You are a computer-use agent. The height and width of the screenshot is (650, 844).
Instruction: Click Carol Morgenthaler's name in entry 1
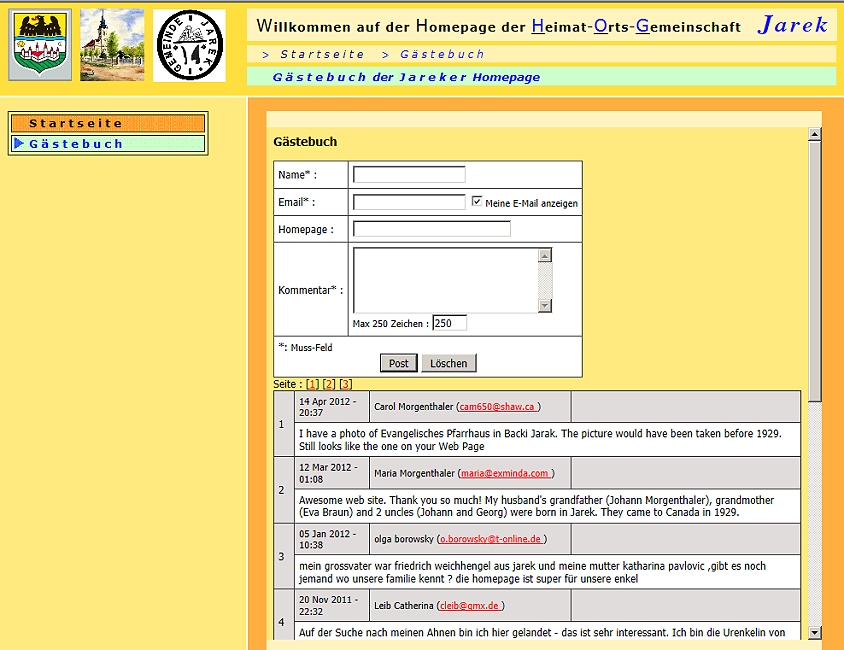click(x=413, y=407)
